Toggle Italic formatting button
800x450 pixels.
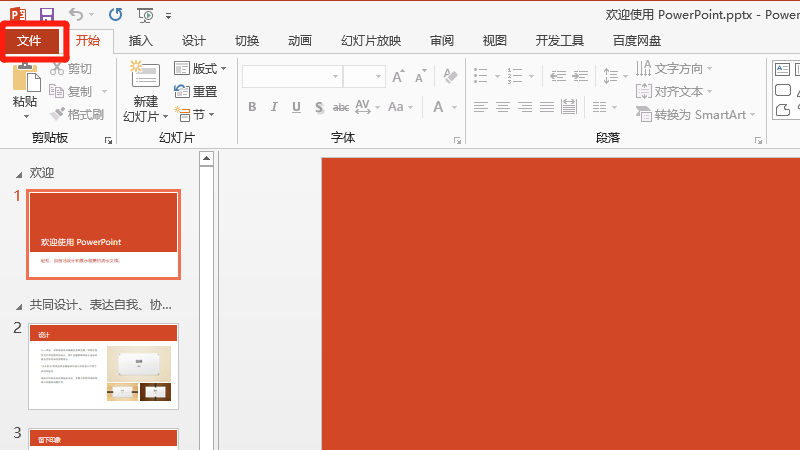(x=274, y=107)
